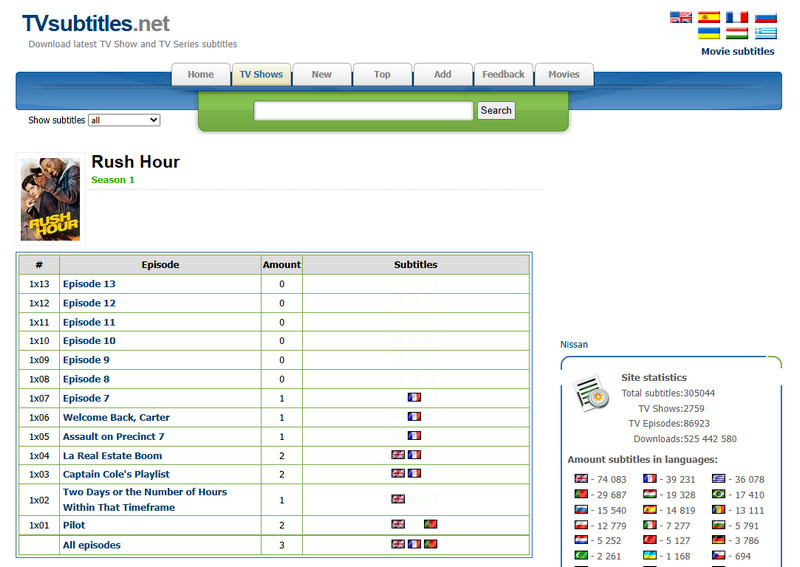Switch to the TV Shows tab

tap(261, 75)
